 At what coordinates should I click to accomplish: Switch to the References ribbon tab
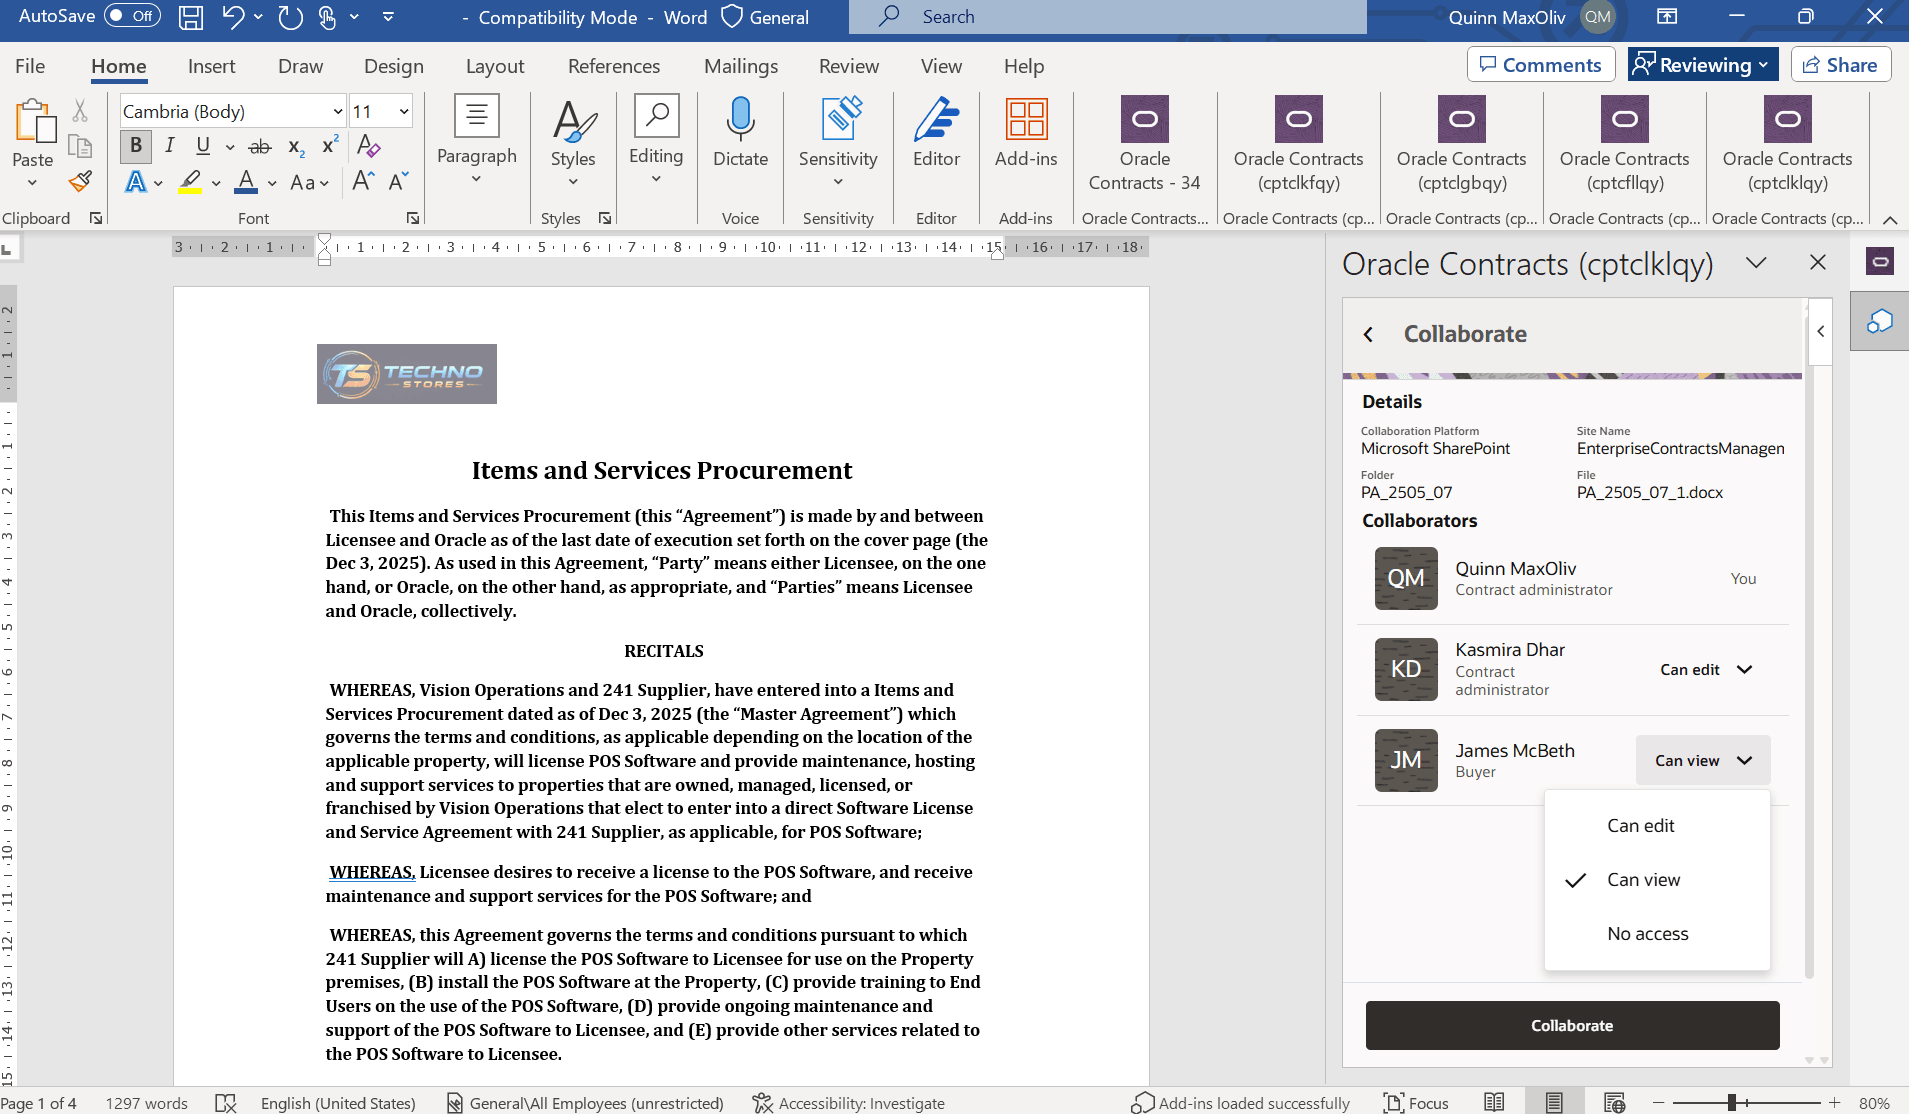coord(614,66)
